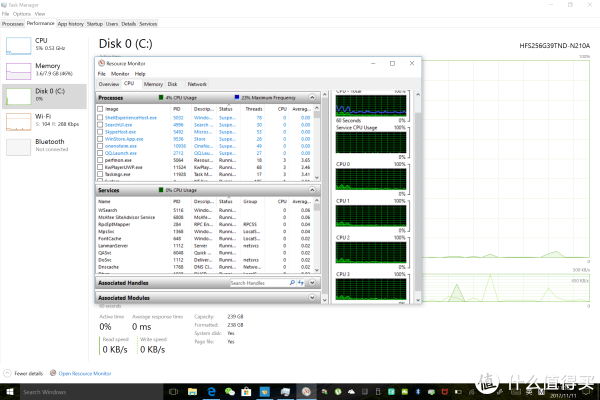Image resolution: width=600 pixels, height=400 pixels.
Task: Check the ShellExperienceHost.exe process checkbox
Action: 100,118
